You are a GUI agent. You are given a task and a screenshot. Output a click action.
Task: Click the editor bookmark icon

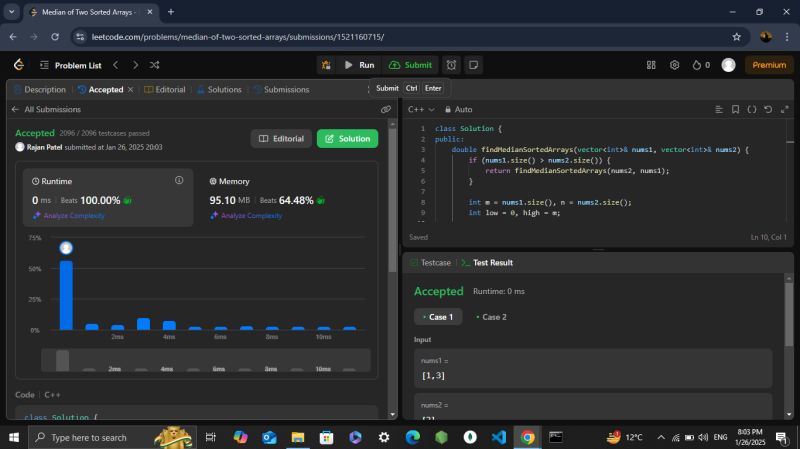pyautogui.click(x=735, y=109)
